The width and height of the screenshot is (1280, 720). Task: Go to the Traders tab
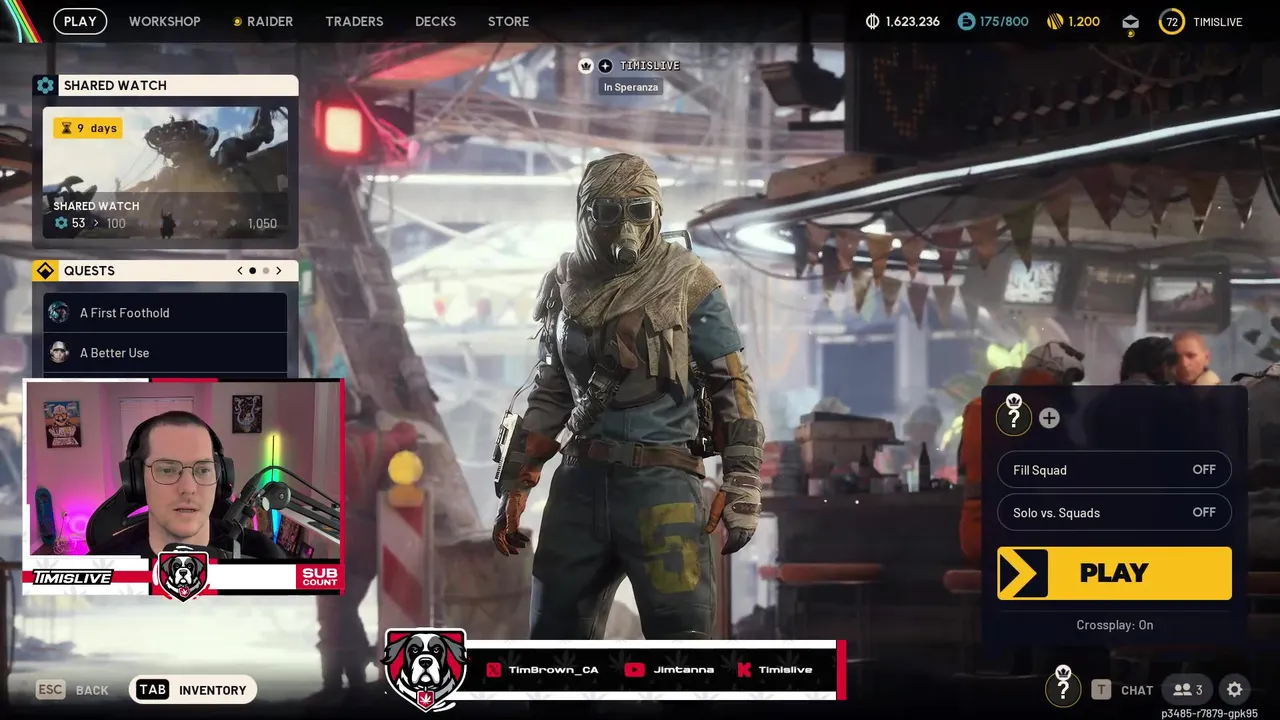click(x=354, y=21)
